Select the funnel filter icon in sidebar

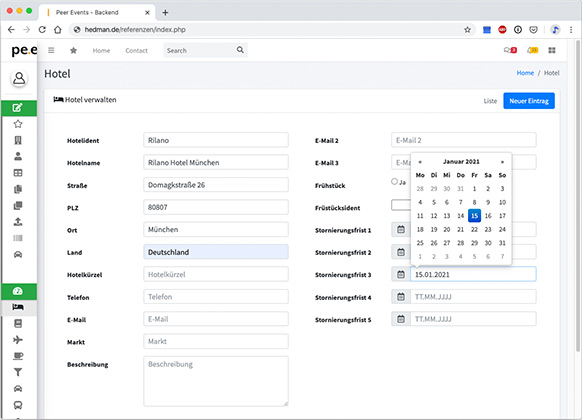17,372
